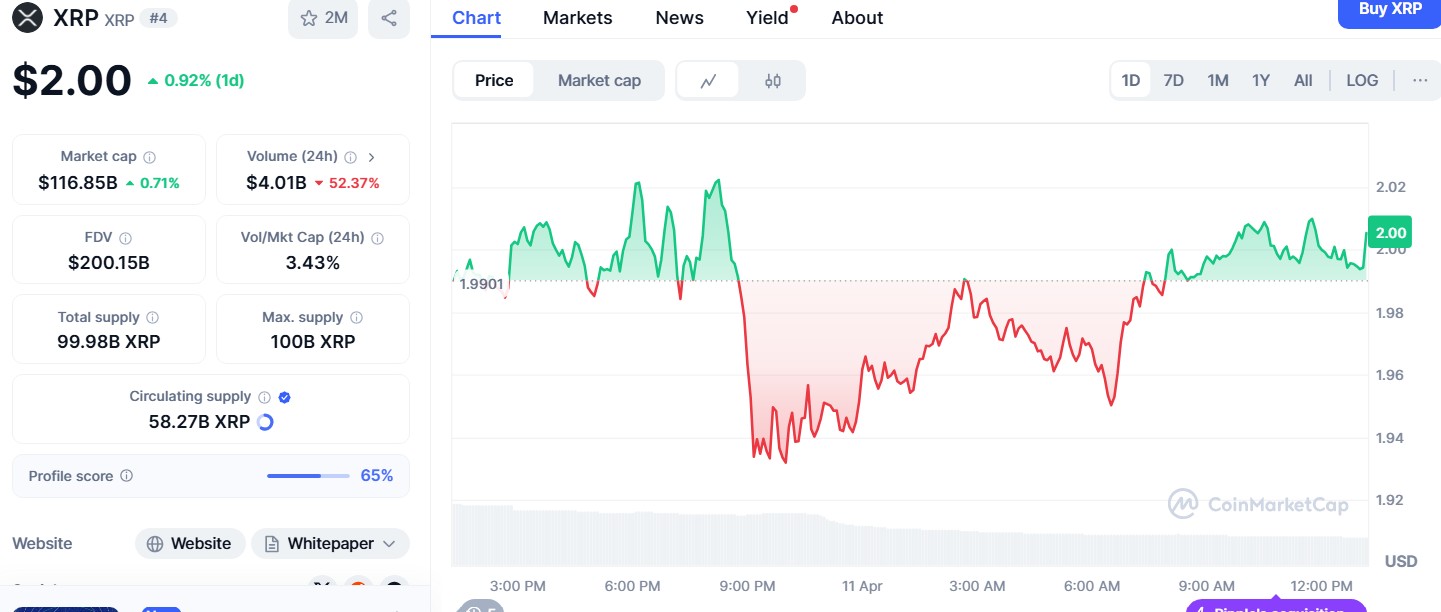Image resolution: width=1441 pixels, height=612 pixels.
Task: Switch to candlestick chart view icon
Action: click(x=772, y=81)
